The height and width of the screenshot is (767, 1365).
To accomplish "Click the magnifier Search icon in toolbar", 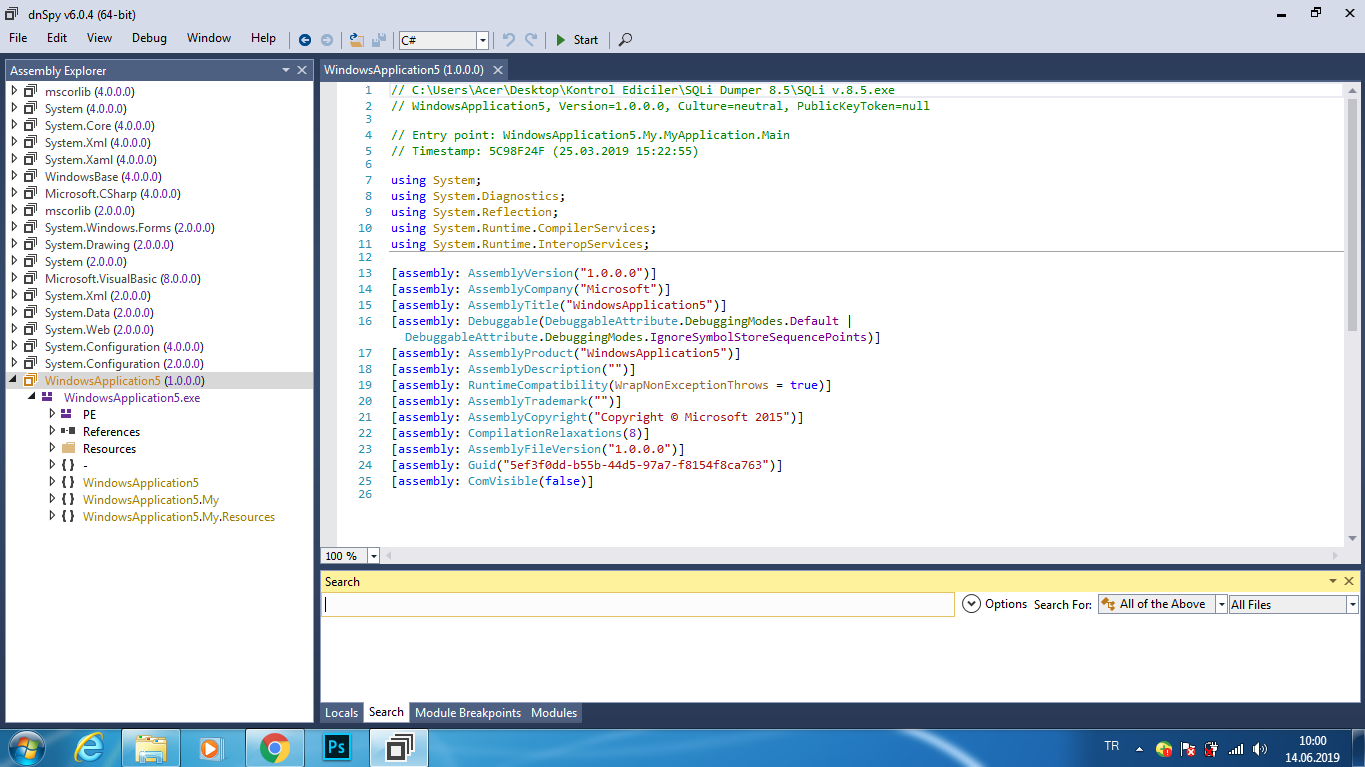I will (x=625, y=40).
